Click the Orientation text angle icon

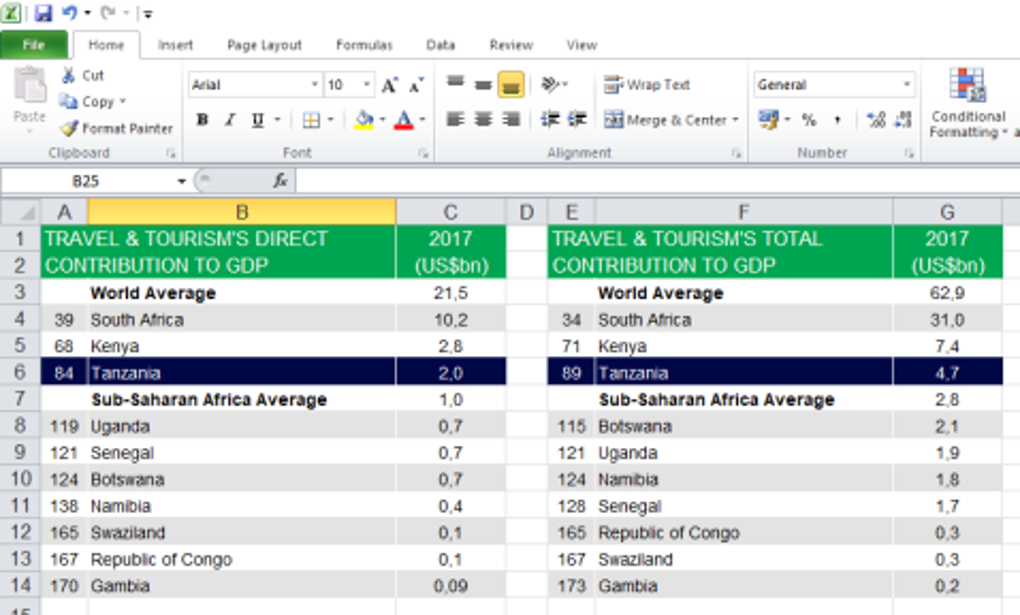click(x=550, y=85)
